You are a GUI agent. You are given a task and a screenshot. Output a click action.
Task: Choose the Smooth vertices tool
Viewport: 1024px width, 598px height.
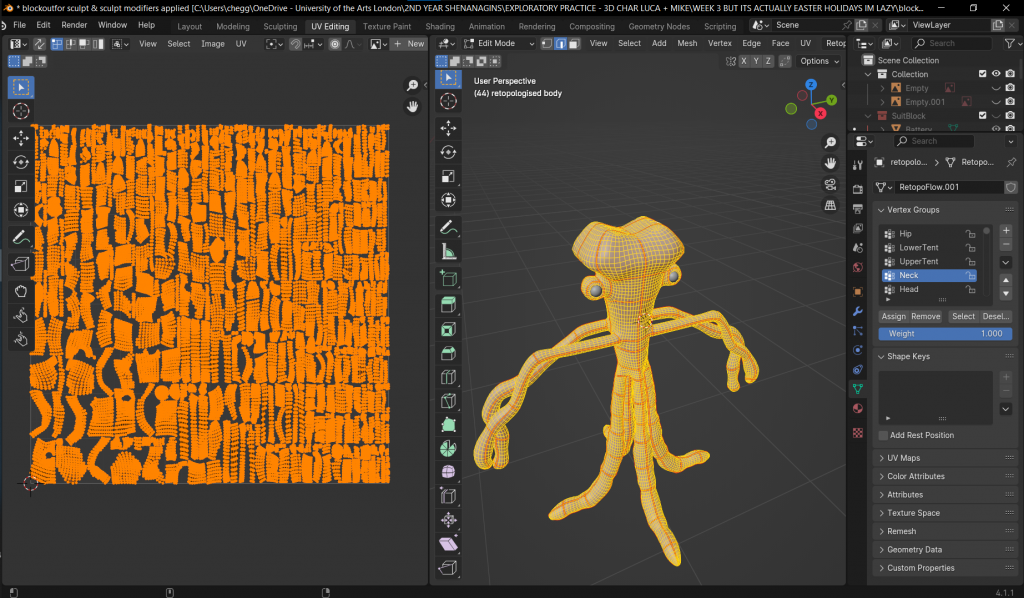click(449, 472)
